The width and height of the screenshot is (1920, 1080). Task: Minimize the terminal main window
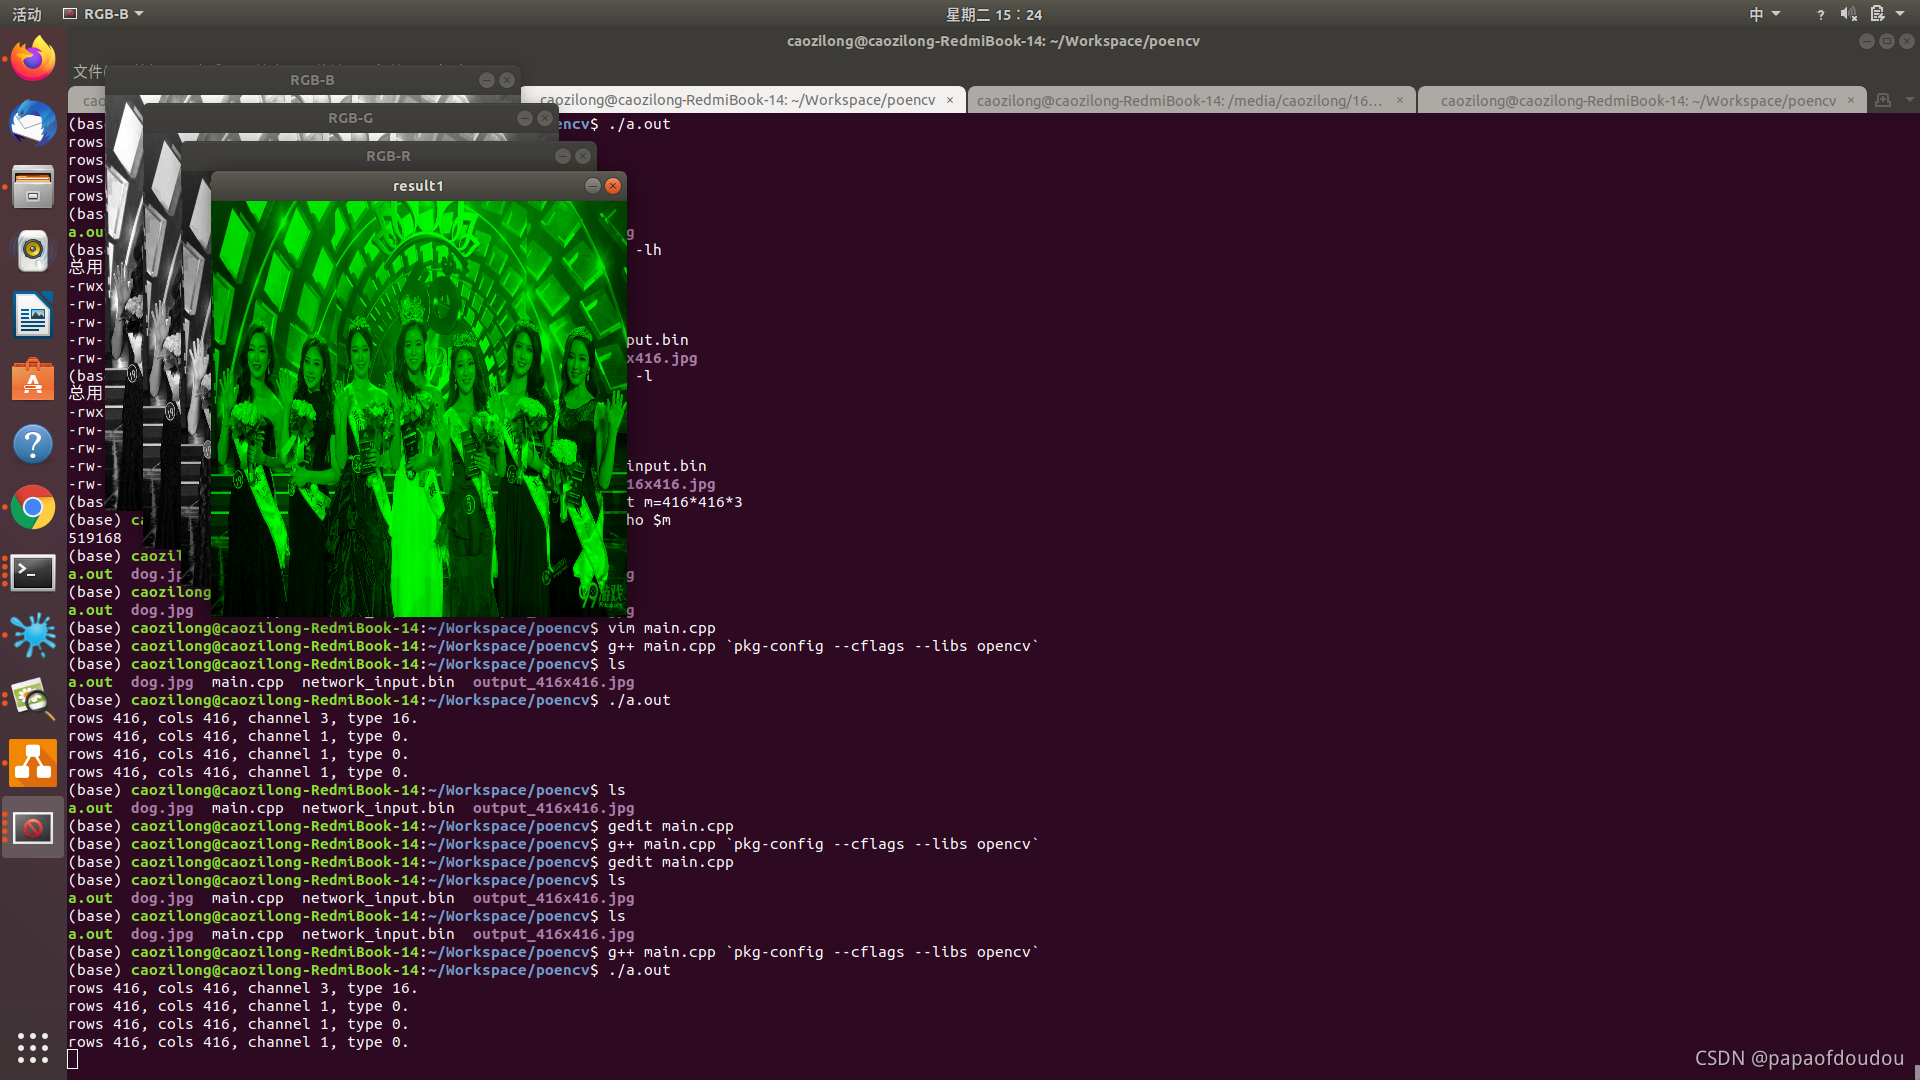(1866, 41)
